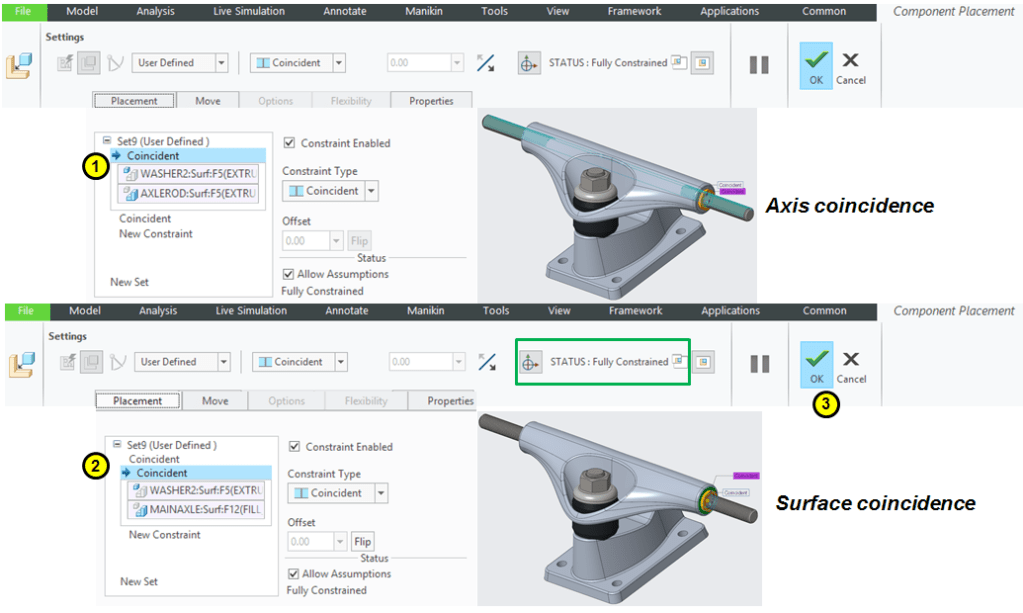Click New Set in the Axis coincidence panel

tap(131, 282)
